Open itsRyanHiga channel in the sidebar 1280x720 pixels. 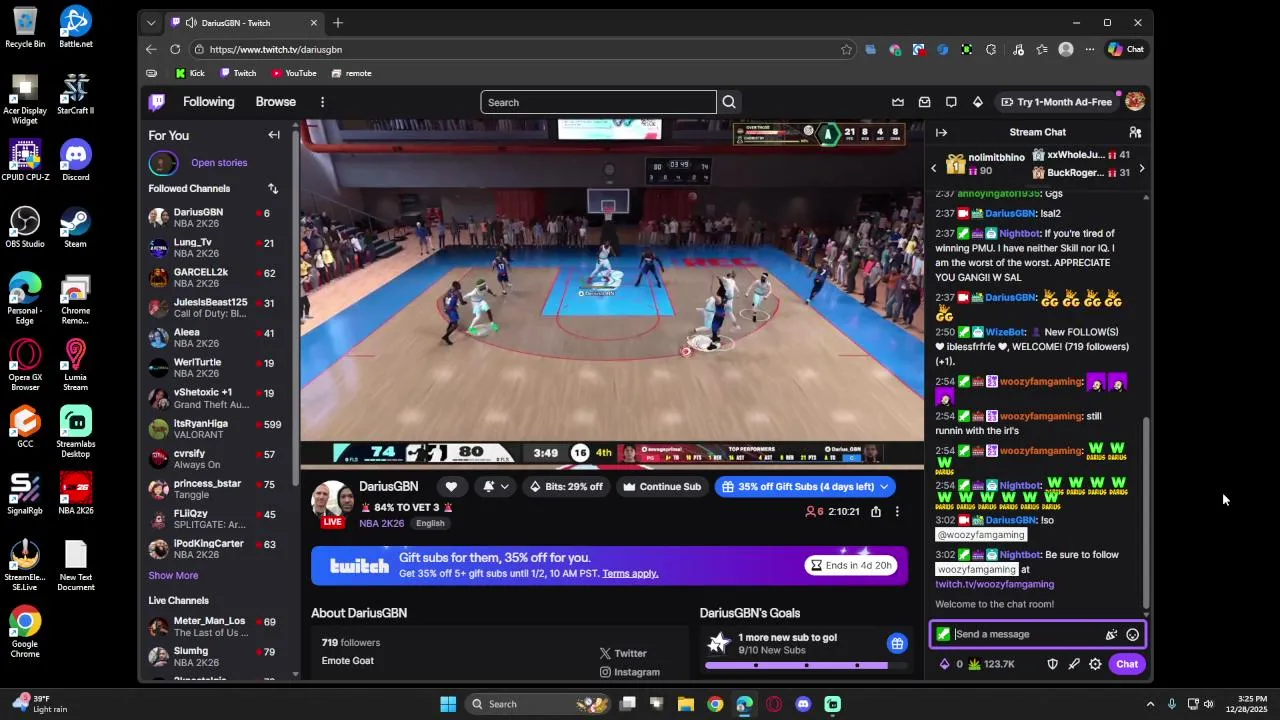pyautogui.click(x=215, y=429)
